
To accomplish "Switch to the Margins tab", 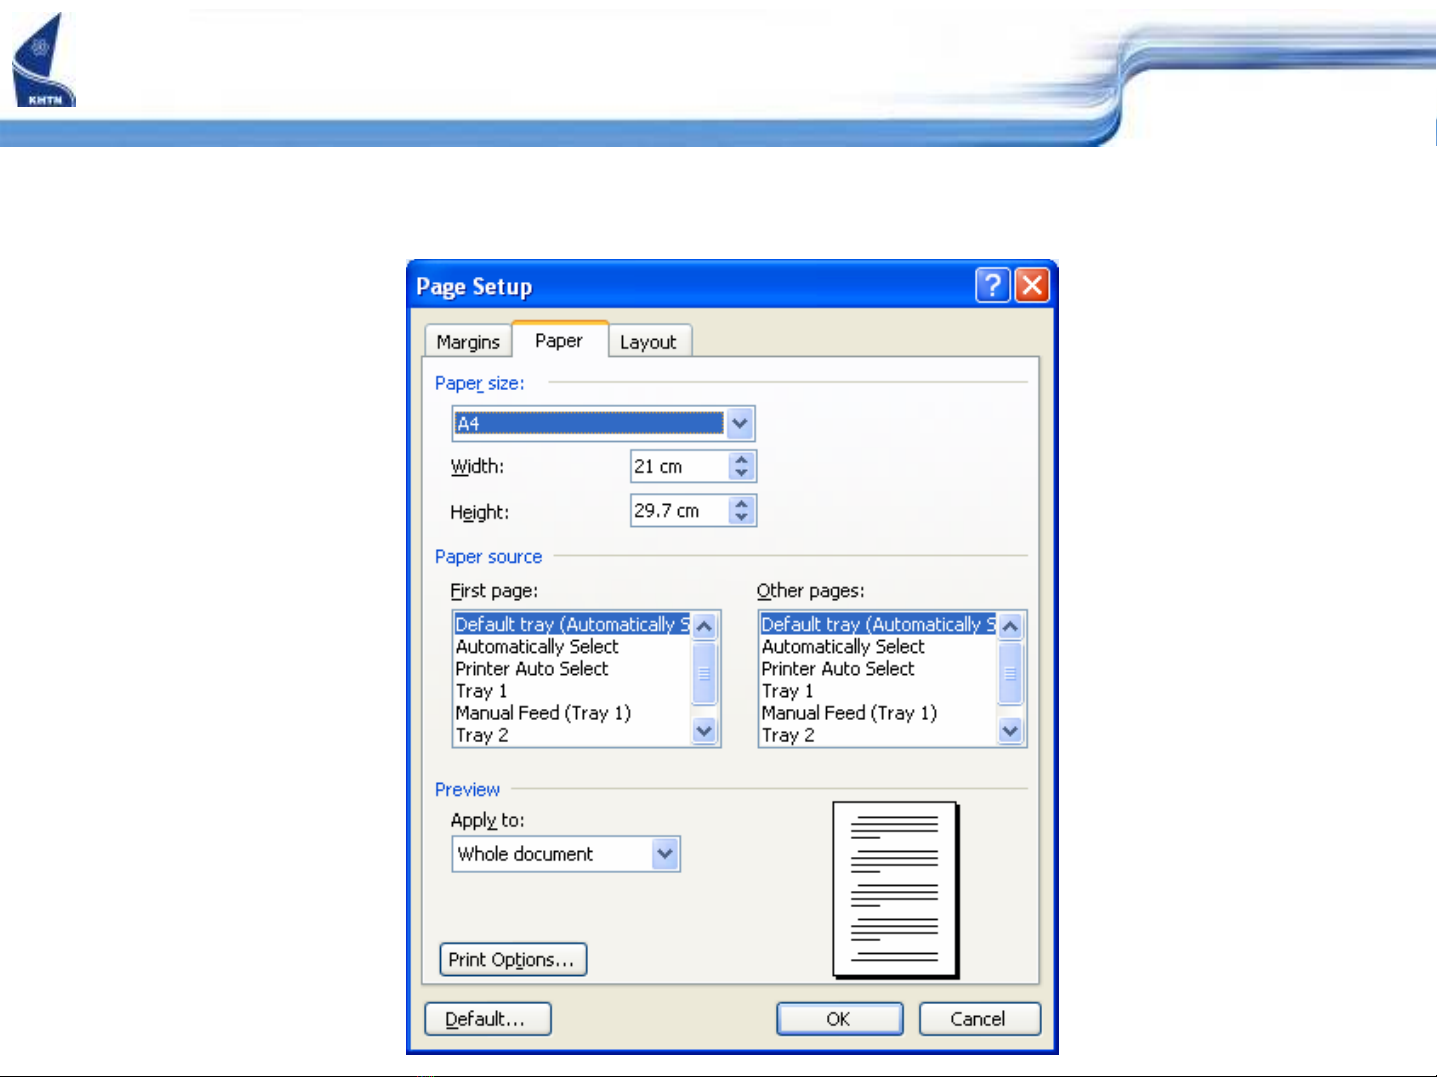I will (468, 342).
